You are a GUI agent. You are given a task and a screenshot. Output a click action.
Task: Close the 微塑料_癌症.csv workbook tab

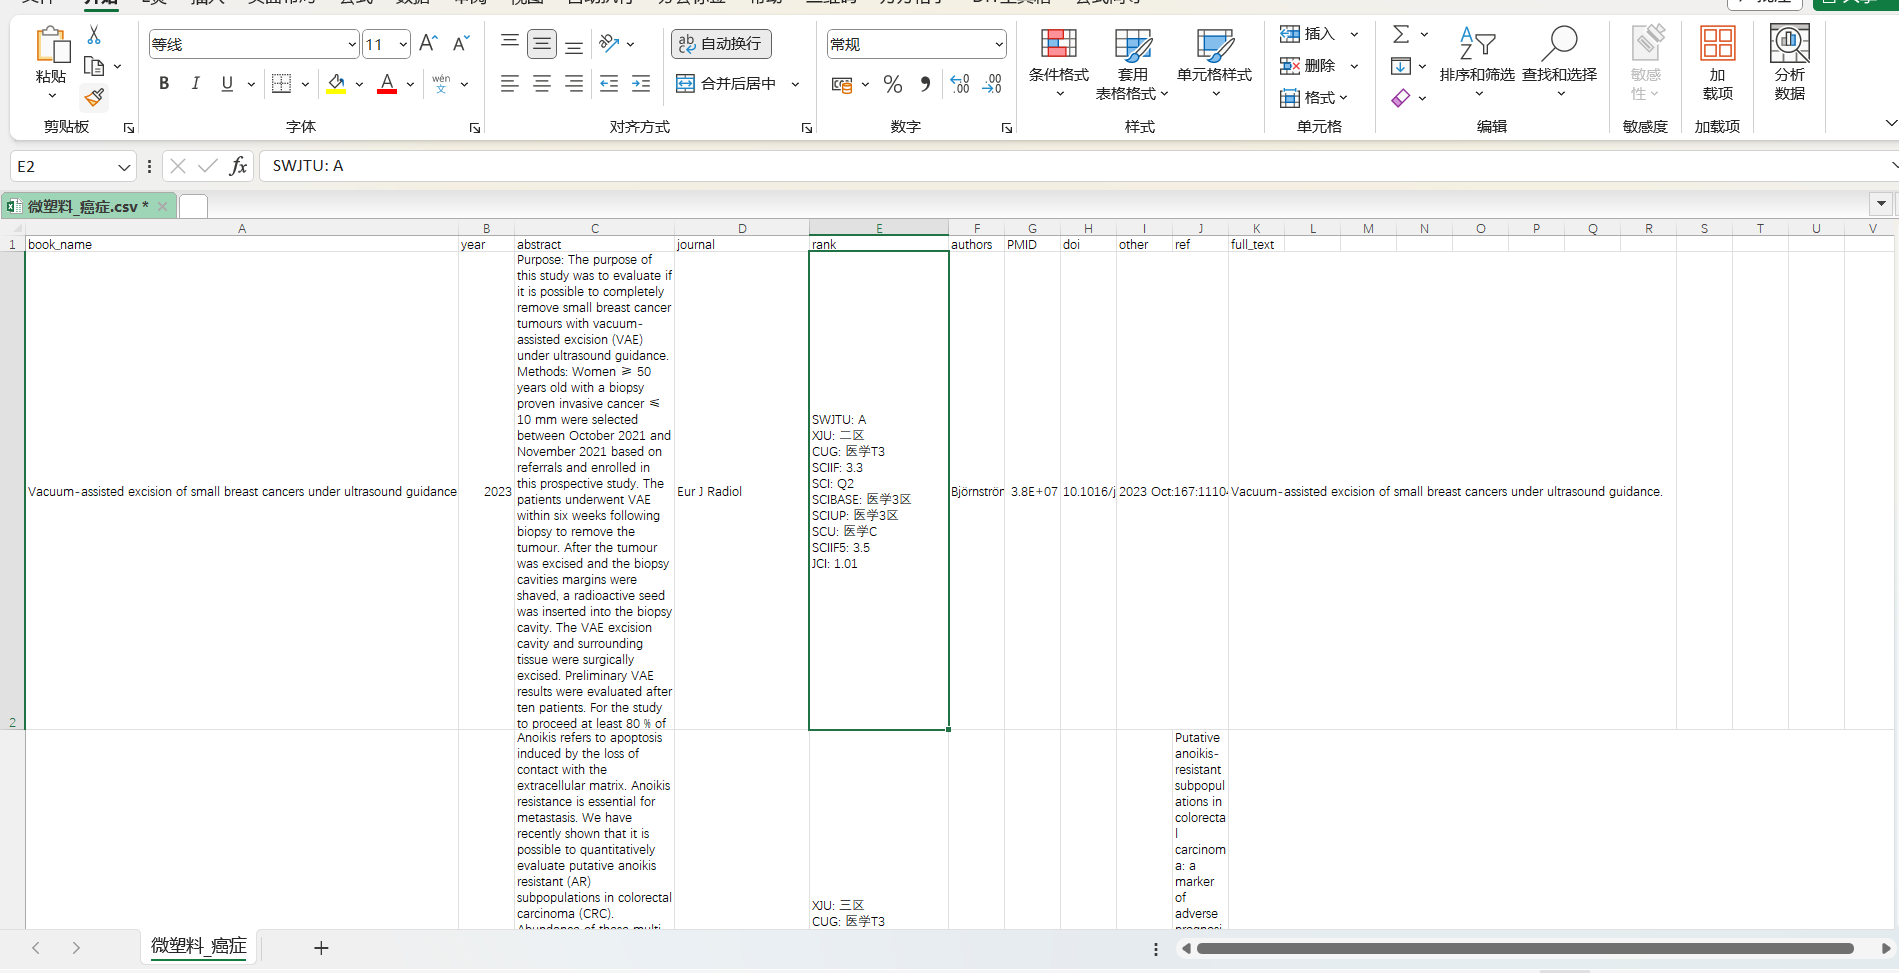pos(163,206)
